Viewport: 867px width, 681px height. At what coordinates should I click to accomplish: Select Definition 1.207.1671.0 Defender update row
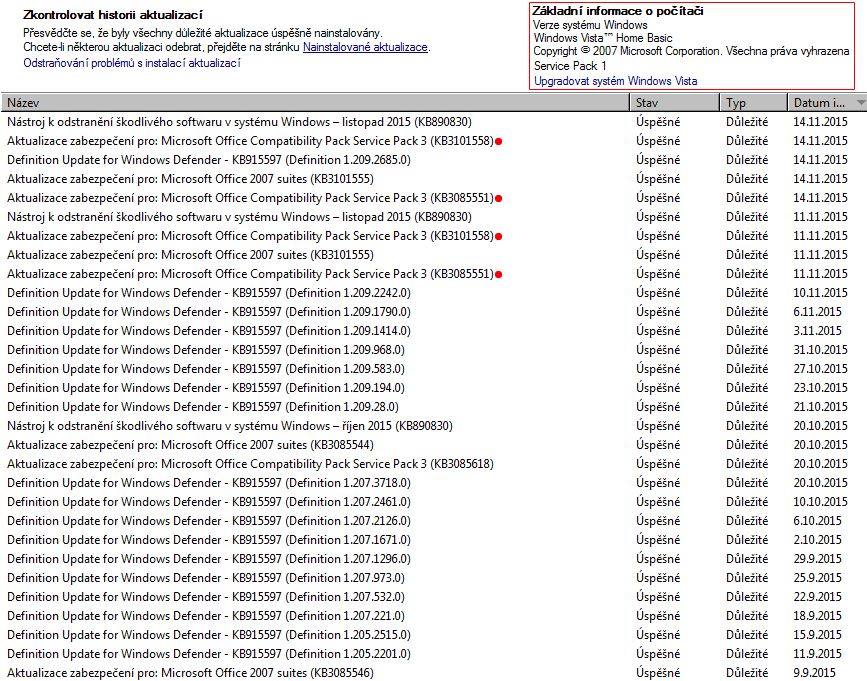click(434, 539)
